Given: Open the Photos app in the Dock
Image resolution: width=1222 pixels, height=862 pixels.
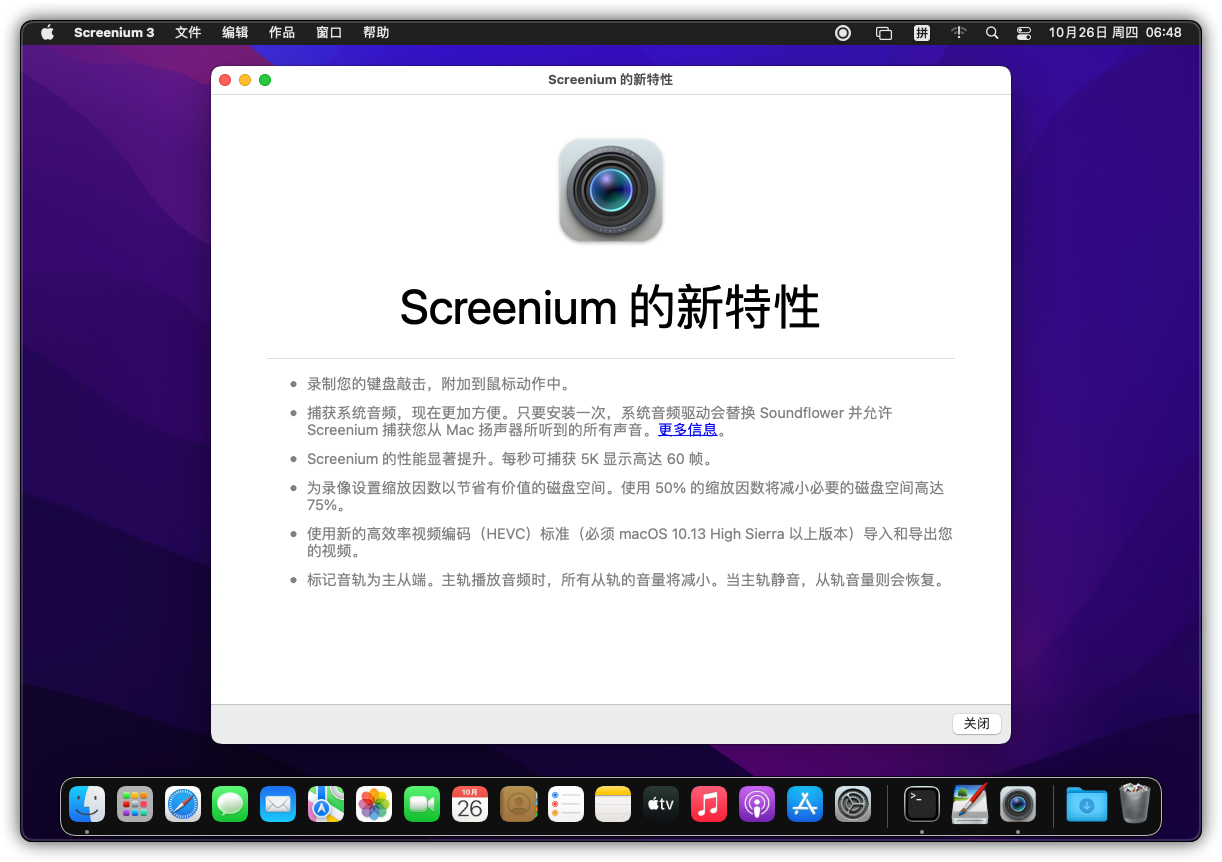Looking at the screenshot, I should (x=374, y=803).
